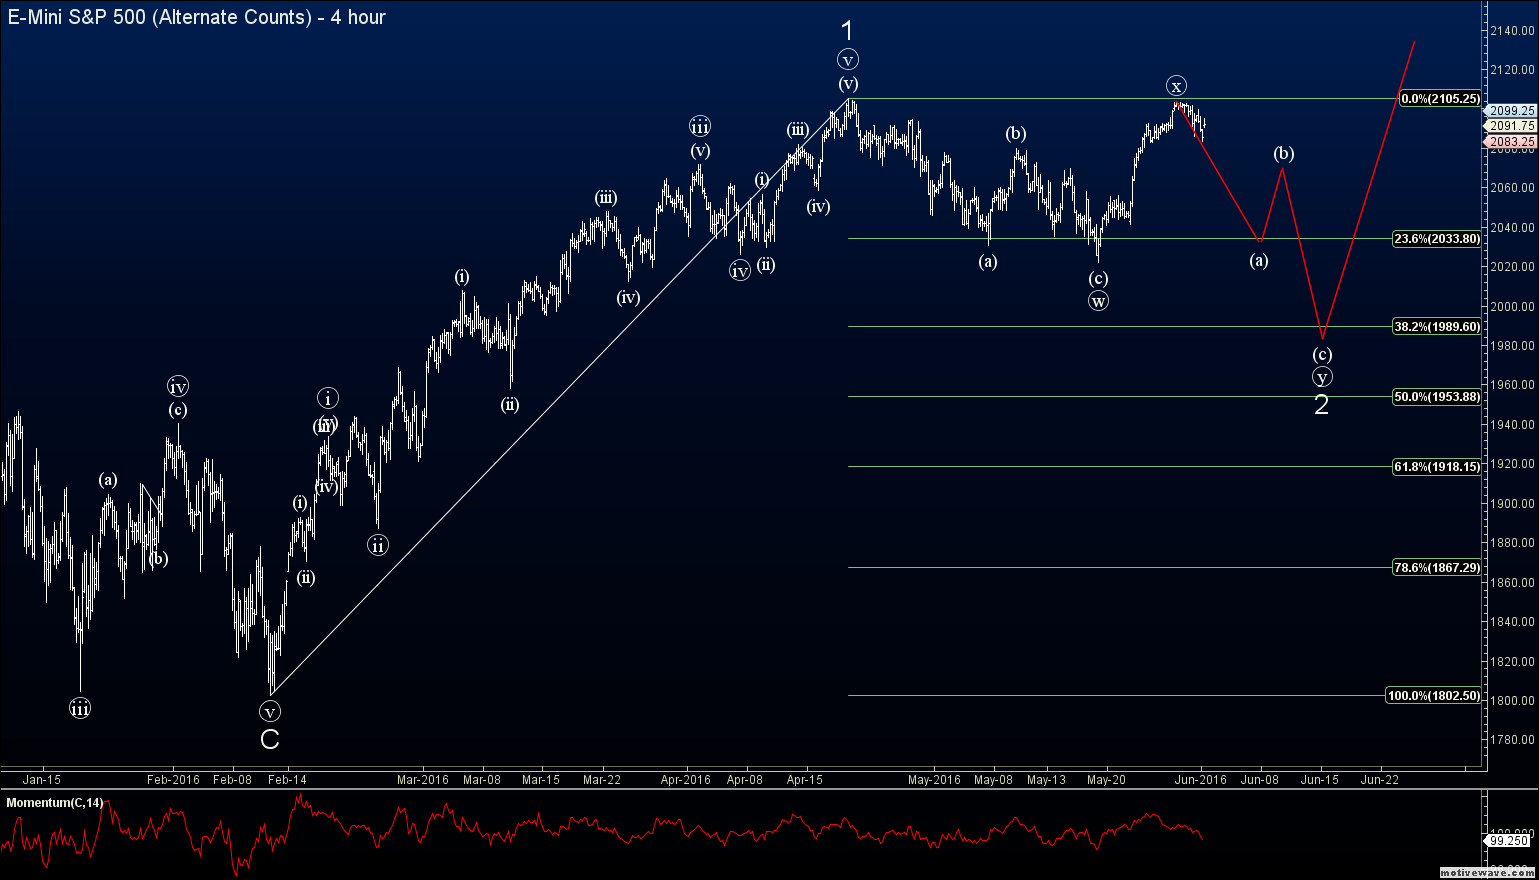The height and width of the screenshot is (880, 1539).
Task: Select the 61.8%(1918.15) retracement label
Action: (x=1436, y=467)
